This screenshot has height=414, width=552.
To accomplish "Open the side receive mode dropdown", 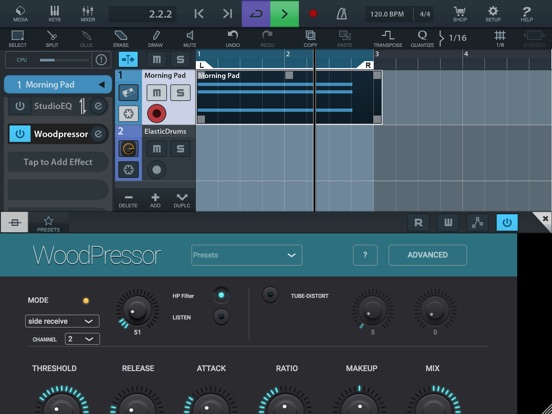I will (62, 321).
